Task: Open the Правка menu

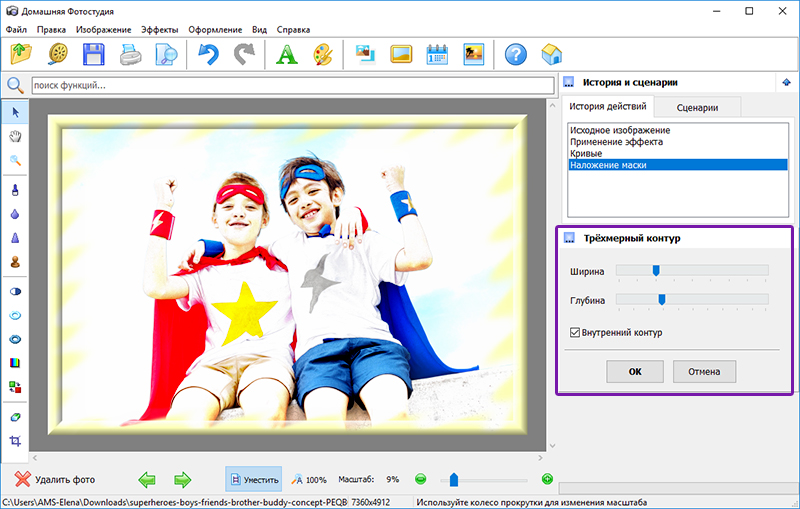Action: click(51, 30)
